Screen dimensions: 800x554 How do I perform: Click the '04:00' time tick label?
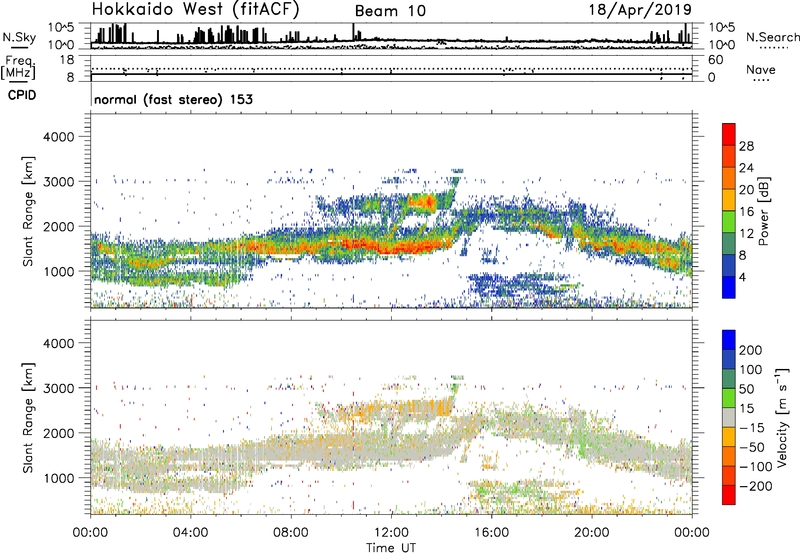click(x=190, y=533)
